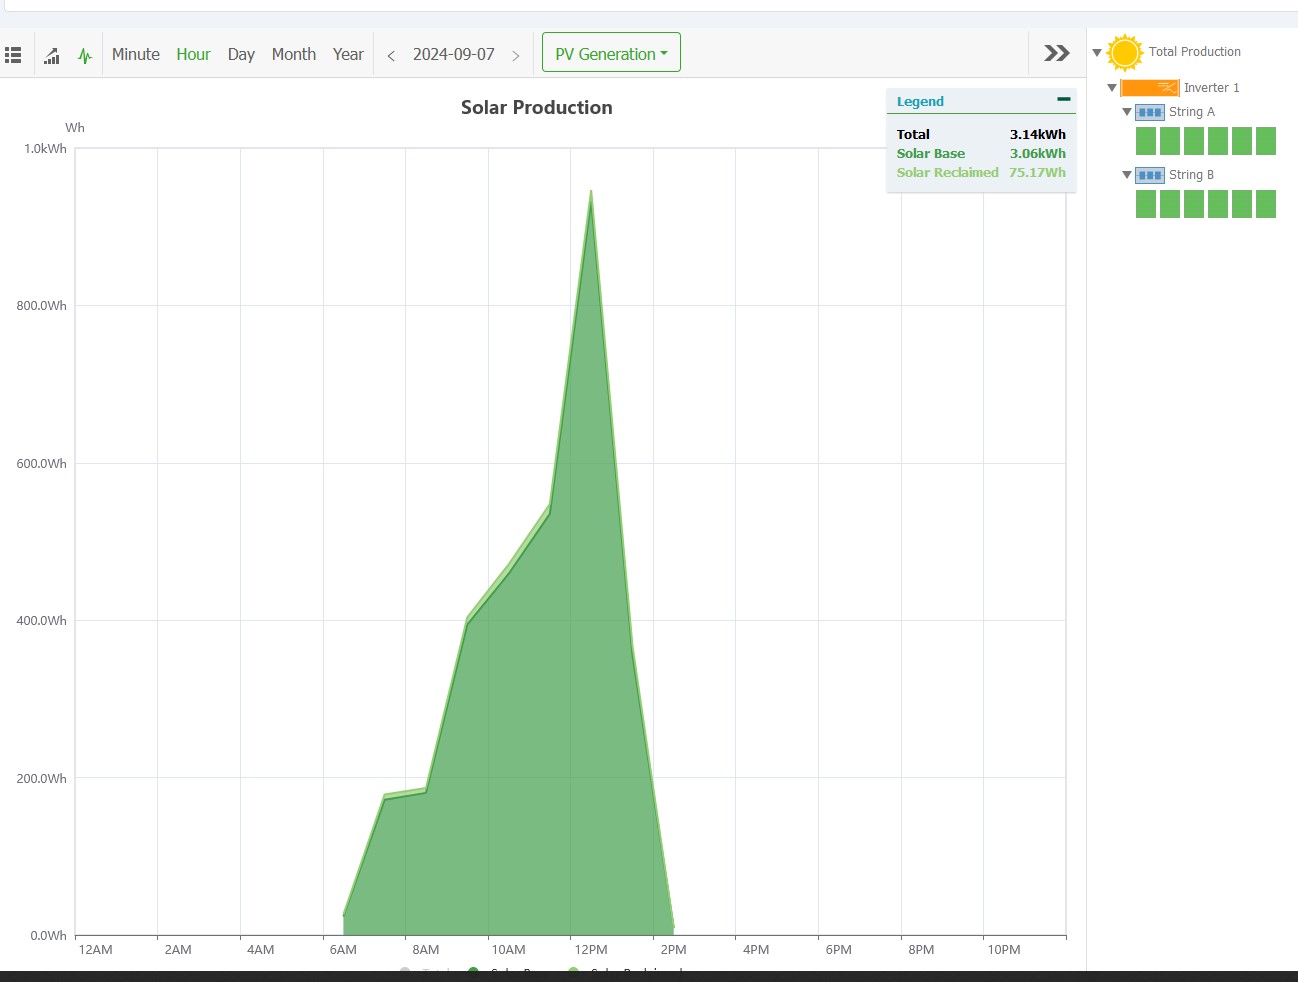The width and height of the screenshot is (1298, 982).
Task: Click the 2024-09-07 date field
Action: click(453, 55)
